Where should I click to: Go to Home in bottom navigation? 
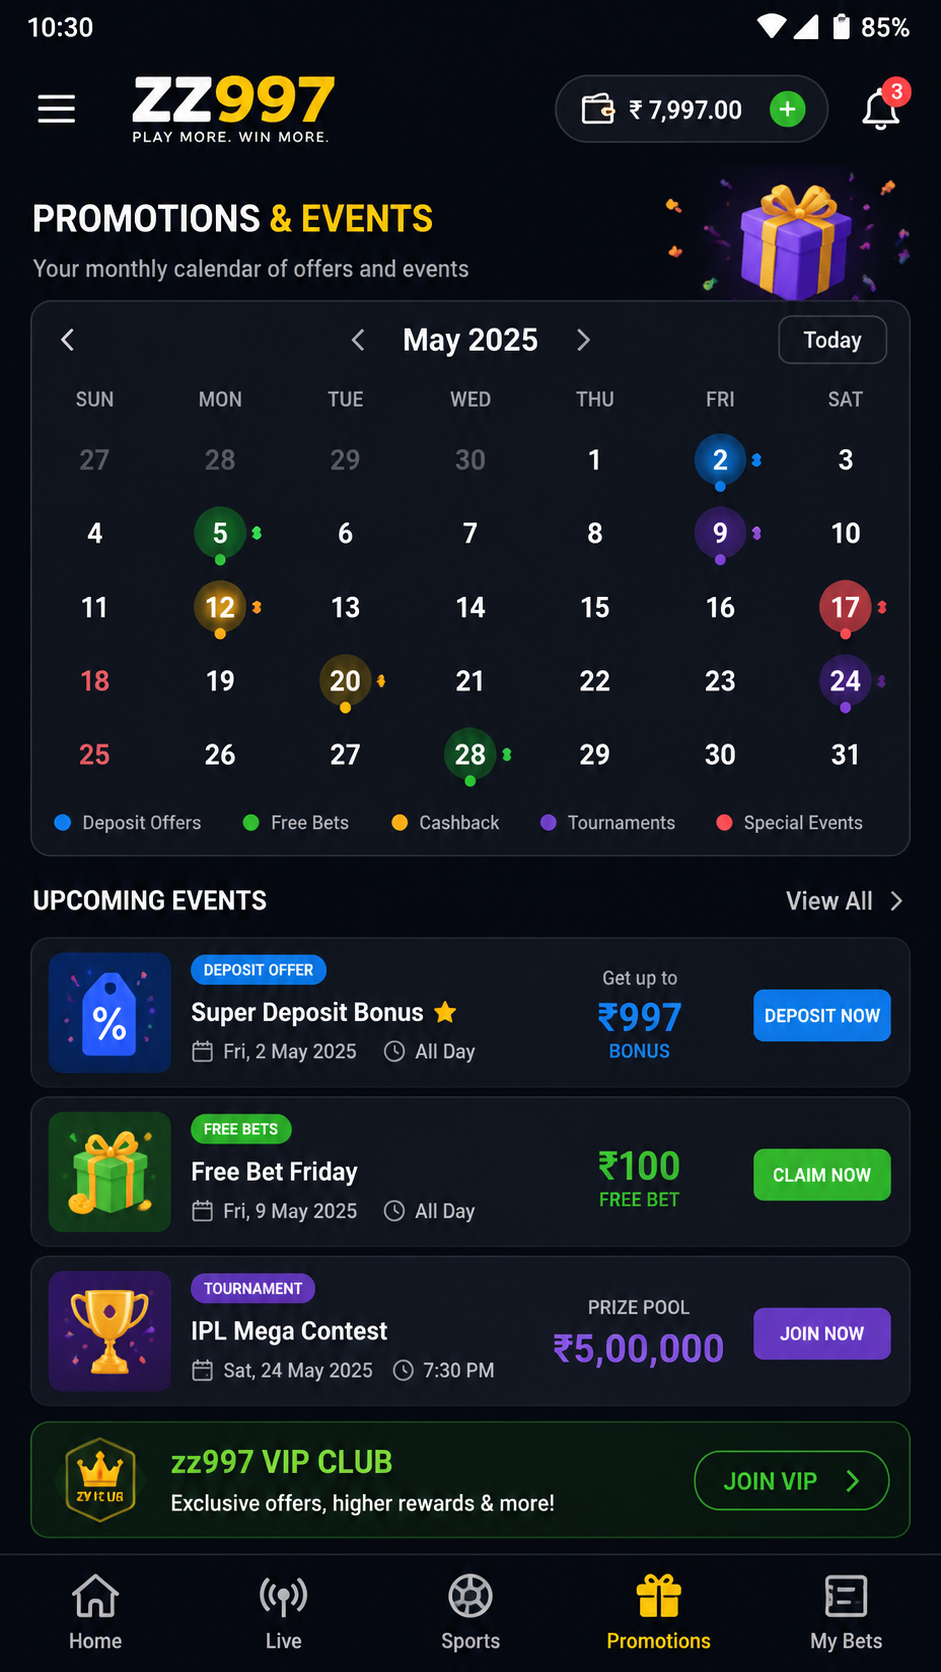[x=95, y=1611]
